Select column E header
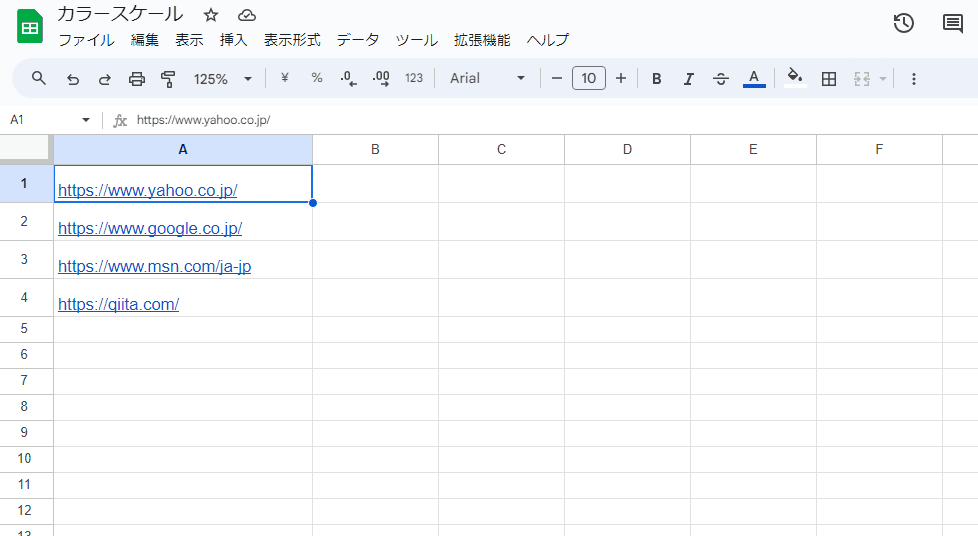Image resolution: width=978 pixels, height=536 pixels. (753, 150)
